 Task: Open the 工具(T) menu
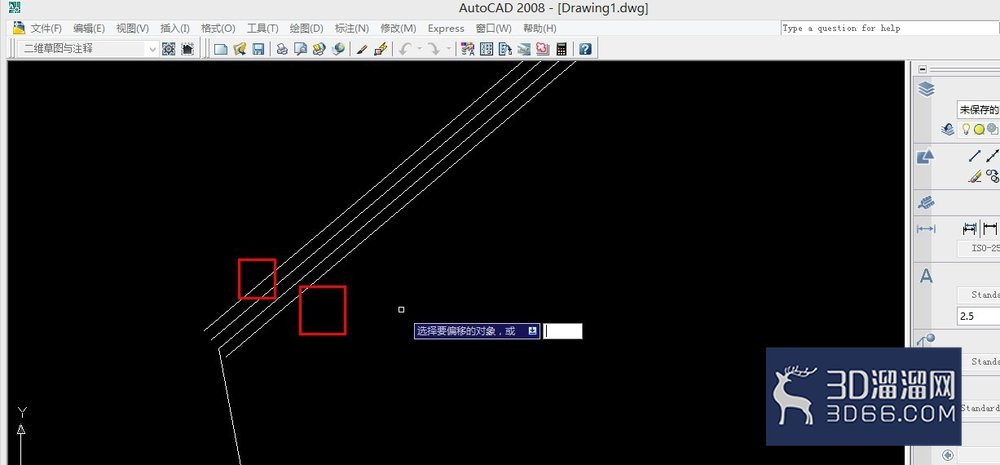pyautogui.click(x=263, y=28)
